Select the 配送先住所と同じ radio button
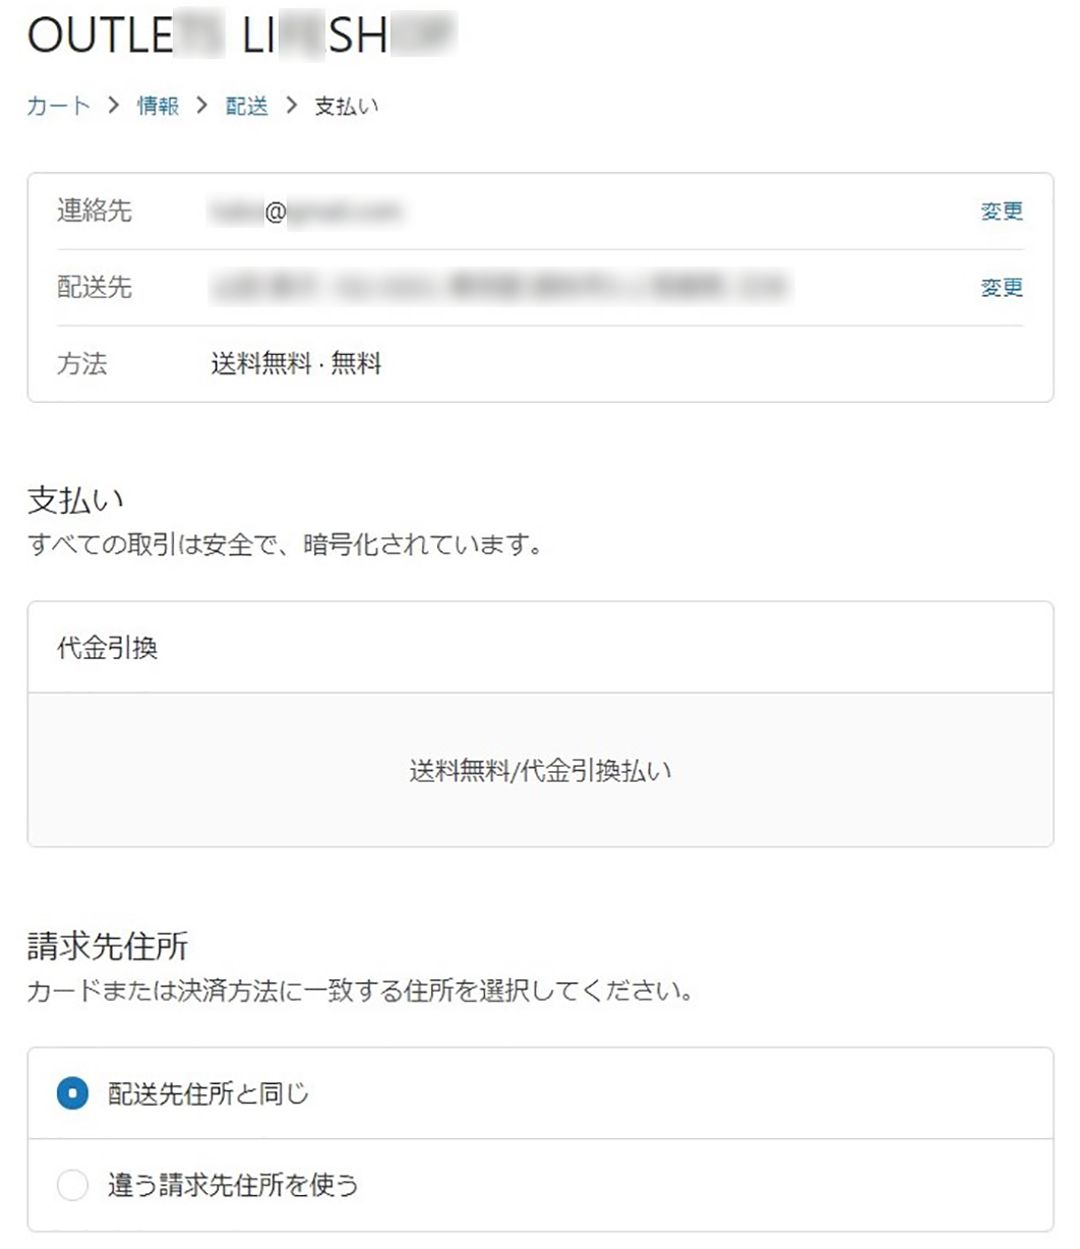 pyautogui.click(x=73, y=1094)
